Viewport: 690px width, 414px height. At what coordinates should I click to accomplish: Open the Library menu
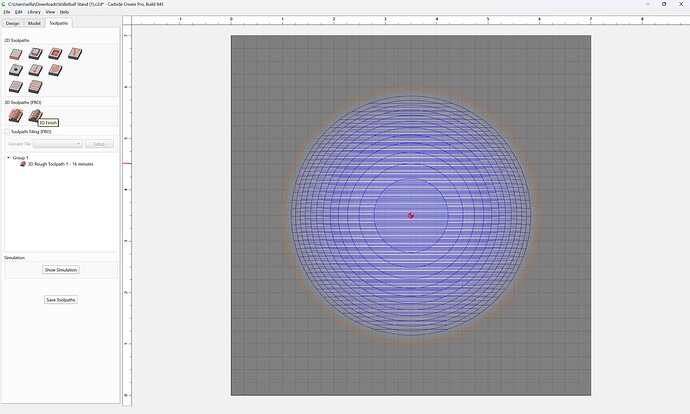34,12
